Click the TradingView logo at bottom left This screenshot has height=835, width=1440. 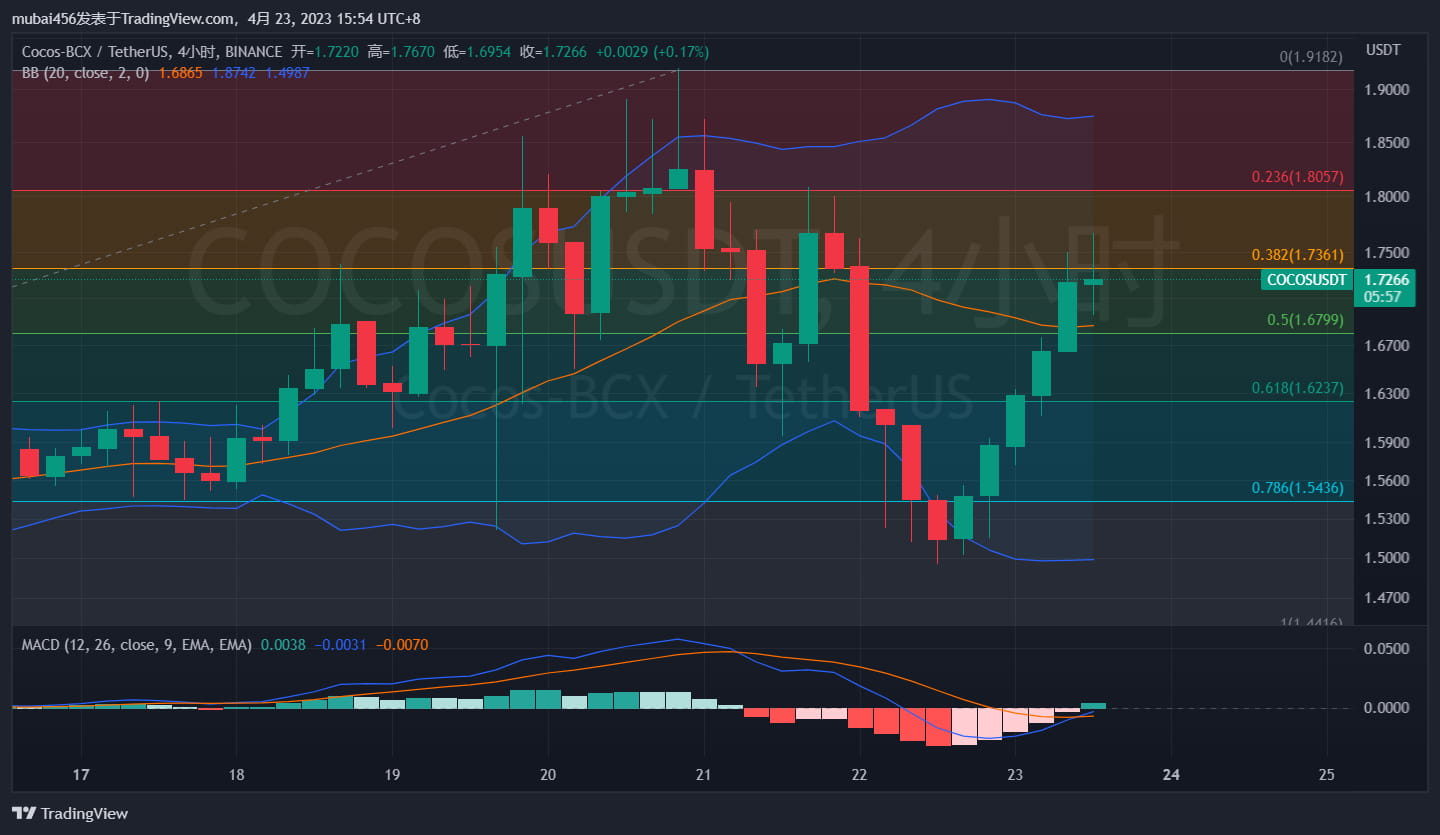70,813
